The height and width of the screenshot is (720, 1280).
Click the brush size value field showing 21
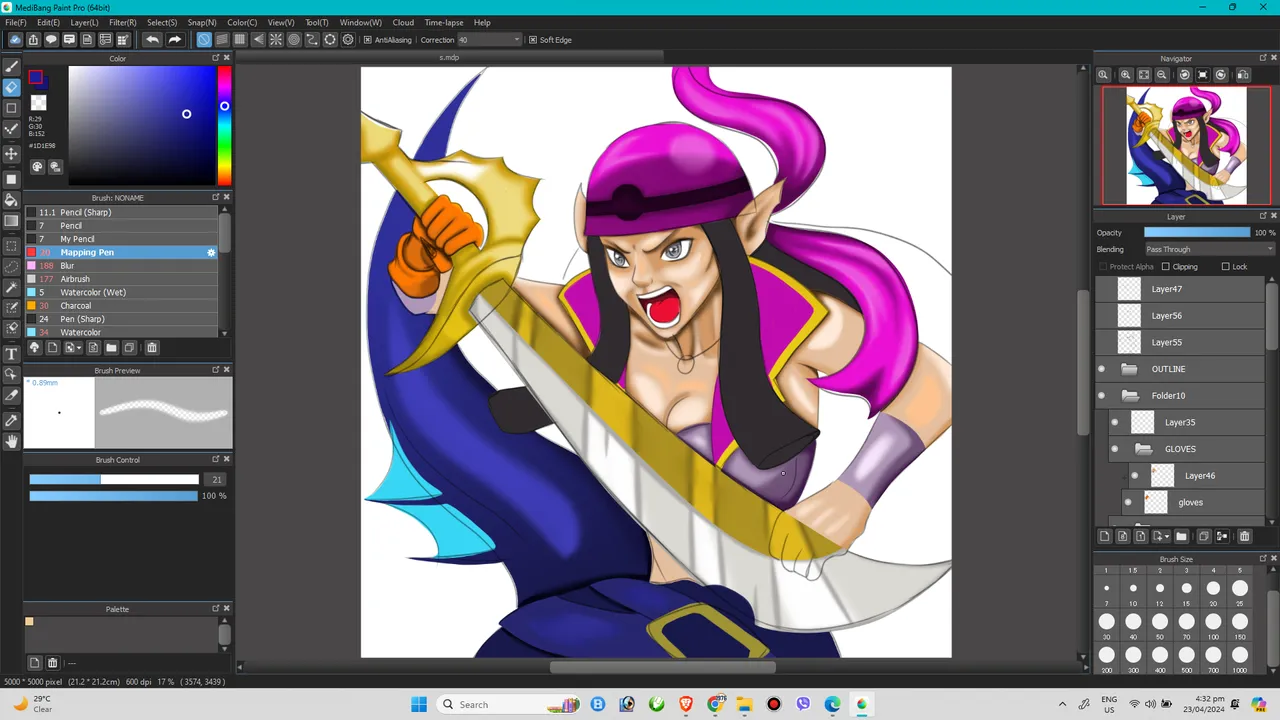click(x=216, y=480)
